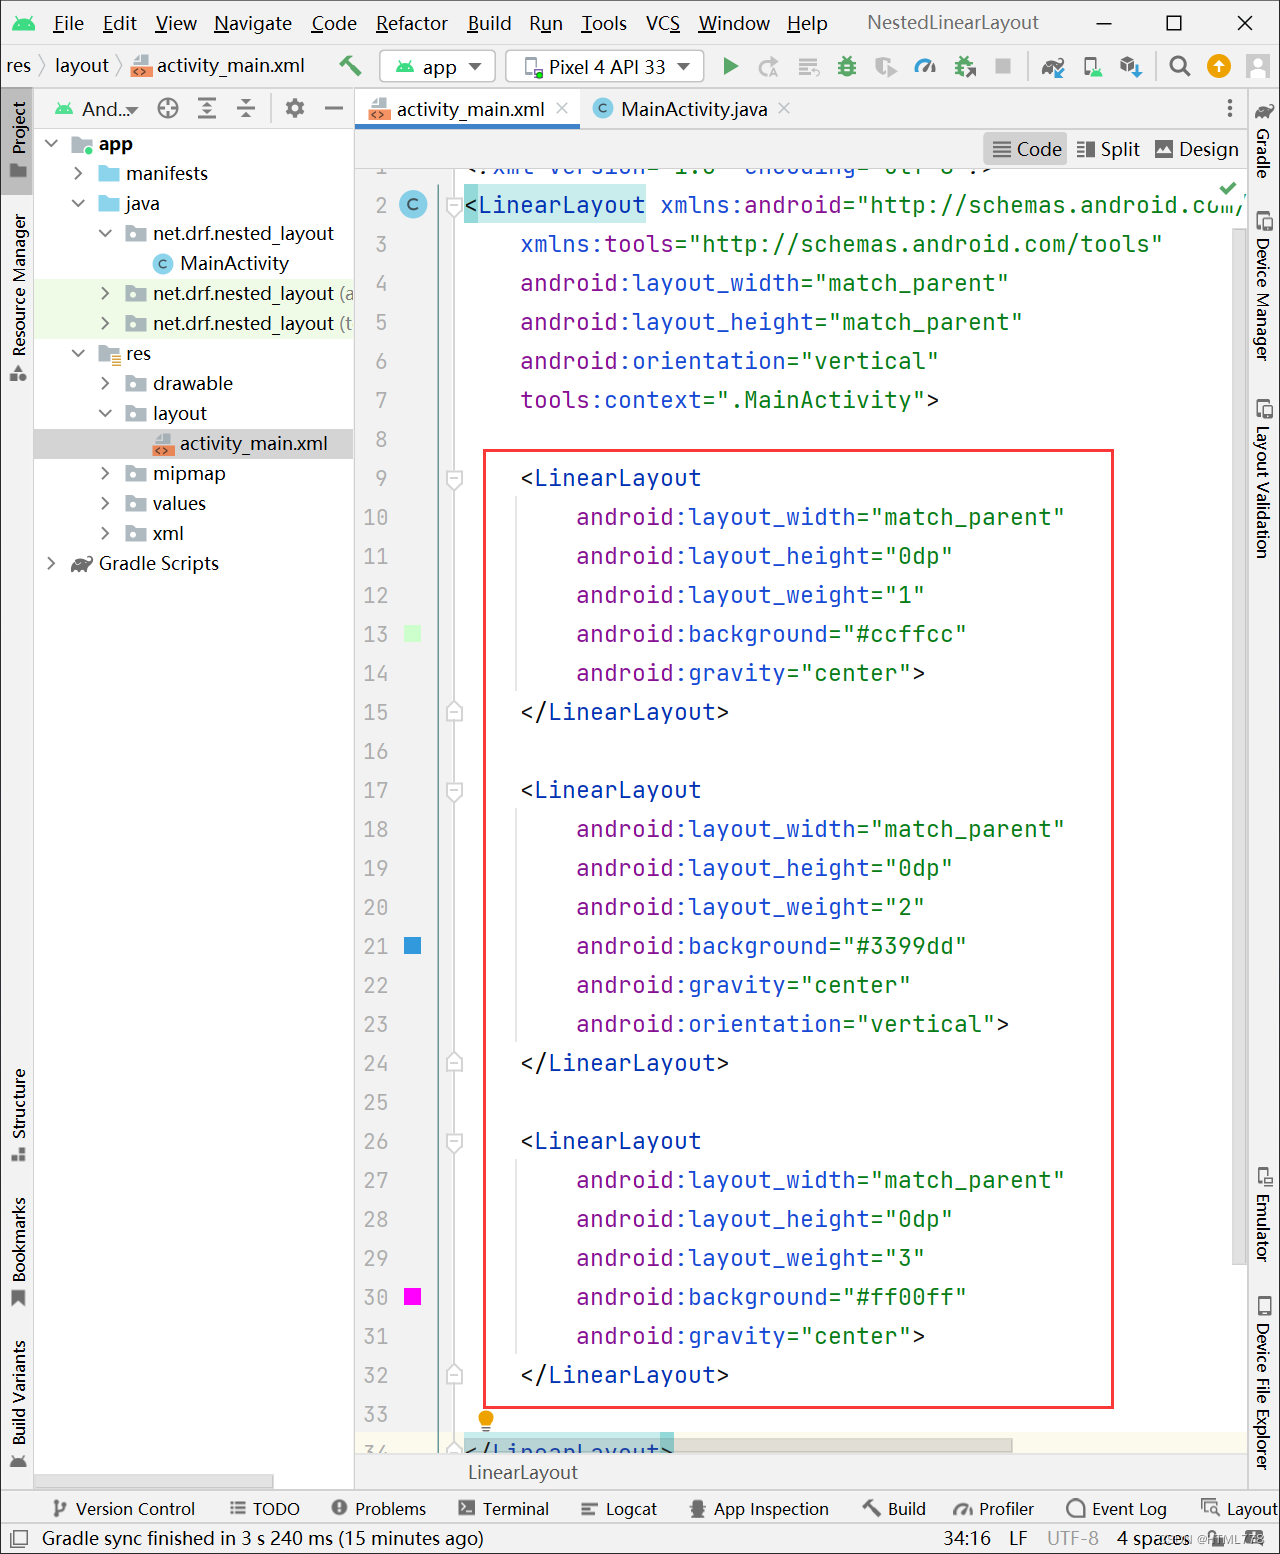Image resolution: width=1280 pixels, height=1554 pixels.
Task: Run app with coverage icon
Action: (886, 66)
